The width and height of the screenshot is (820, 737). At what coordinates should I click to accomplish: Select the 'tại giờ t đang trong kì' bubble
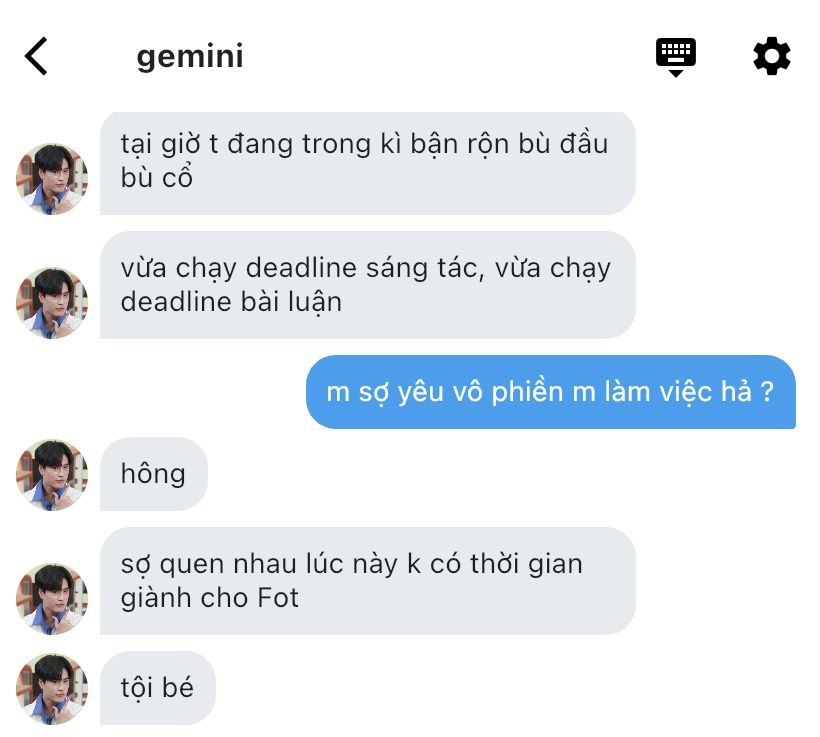pyautogui.click(x=368, y=163)
